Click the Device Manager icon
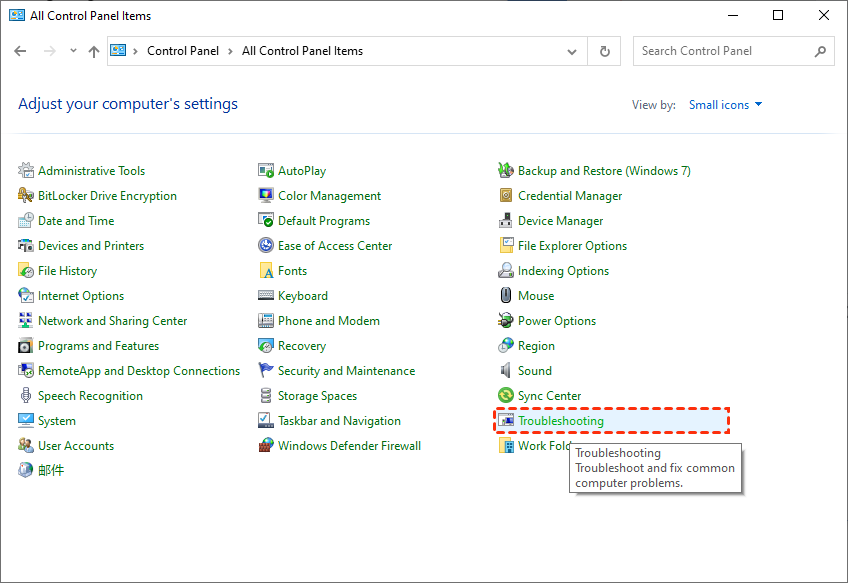 click(506, 221)
